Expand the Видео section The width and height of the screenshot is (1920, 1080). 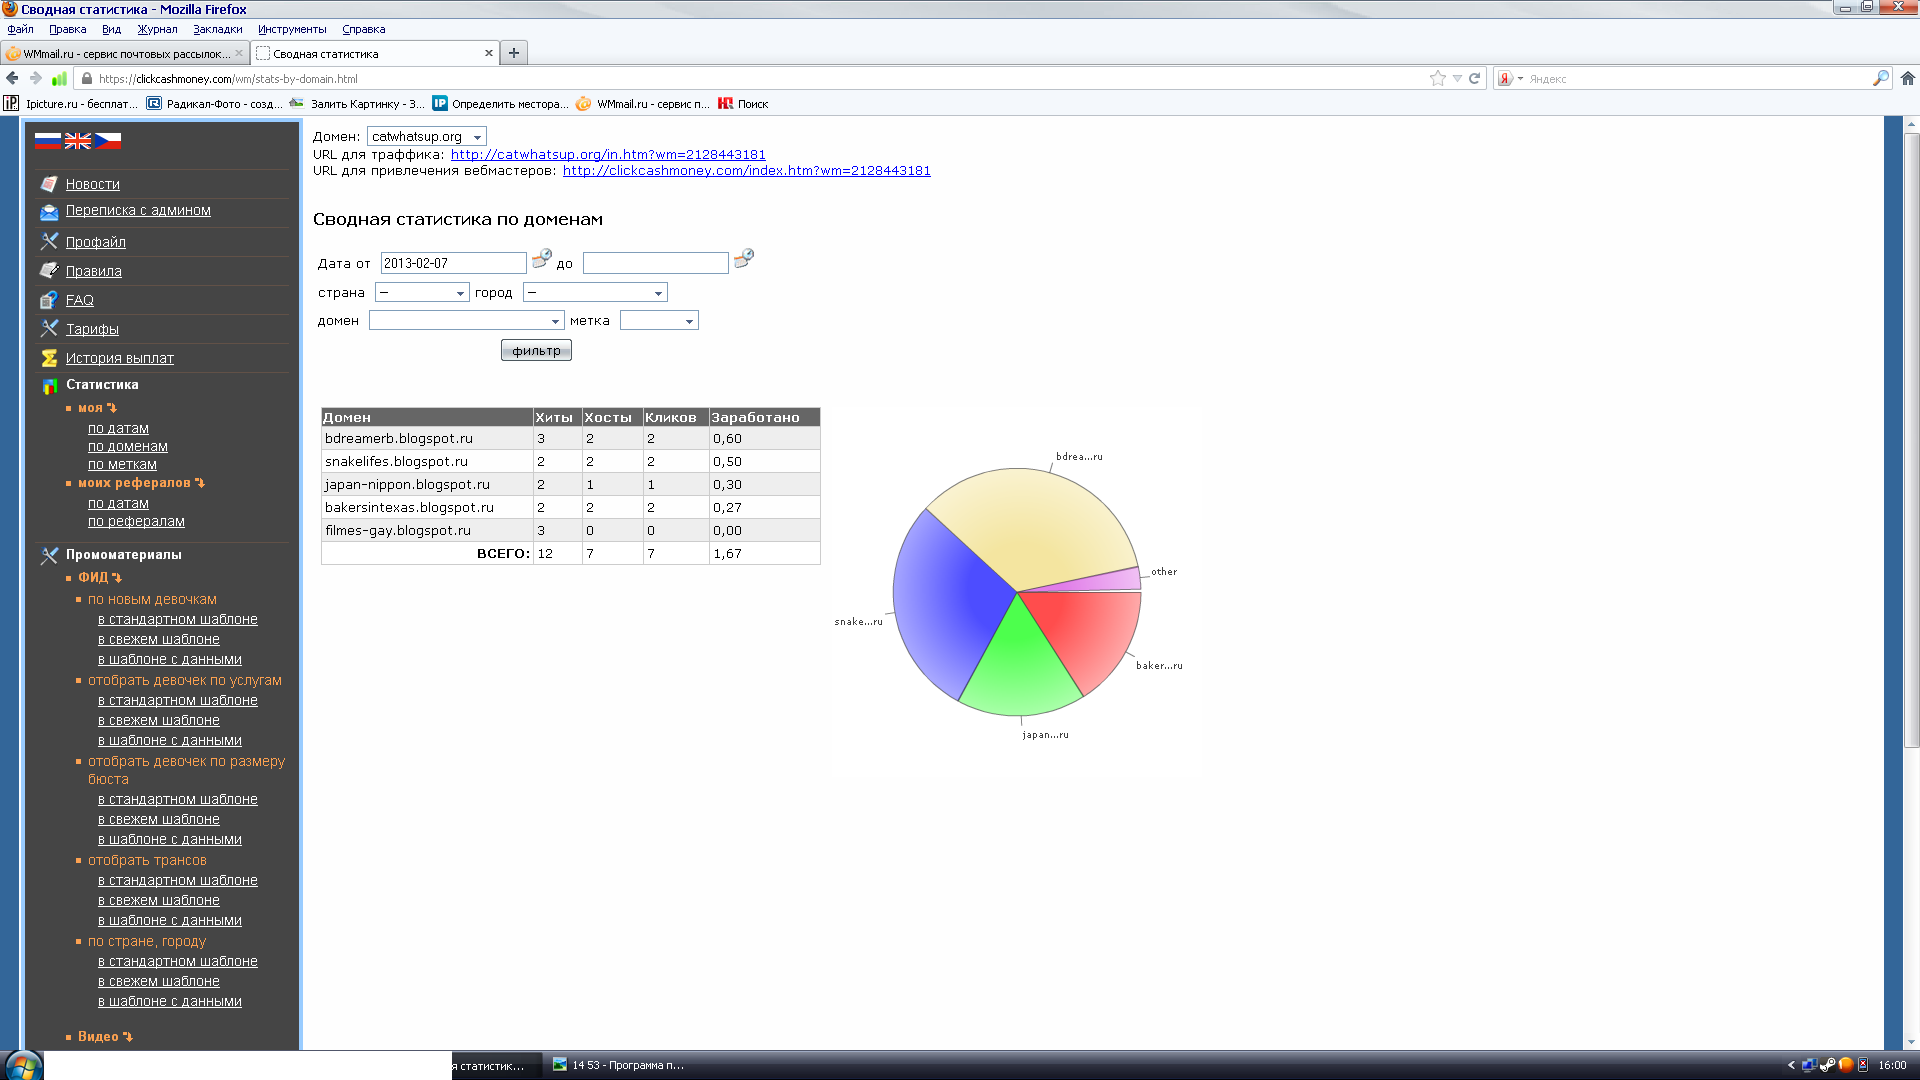tap(105, 1036)
